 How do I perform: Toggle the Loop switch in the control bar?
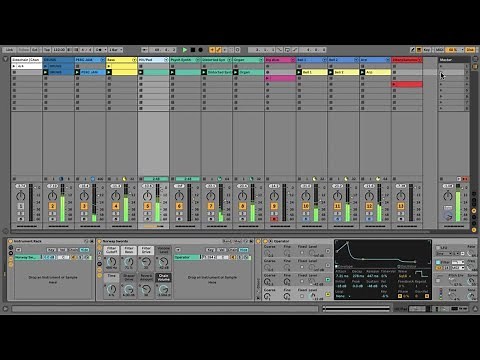(287, 50)
